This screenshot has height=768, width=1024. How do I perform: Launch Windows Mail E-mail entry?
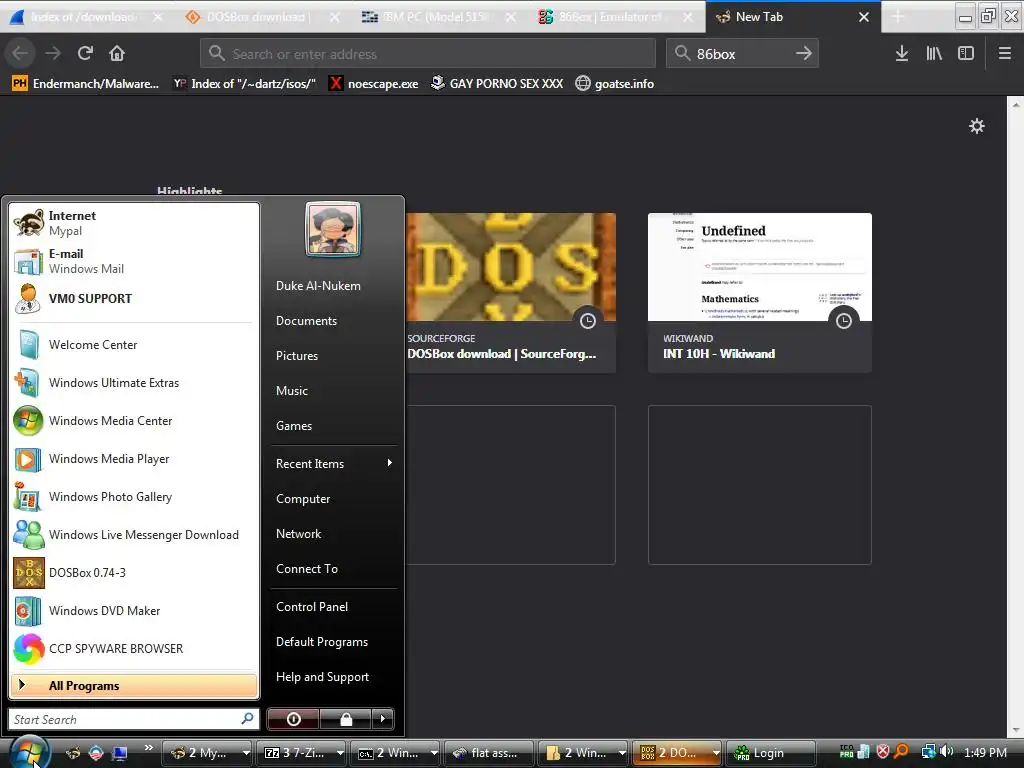tap(134, 261)
